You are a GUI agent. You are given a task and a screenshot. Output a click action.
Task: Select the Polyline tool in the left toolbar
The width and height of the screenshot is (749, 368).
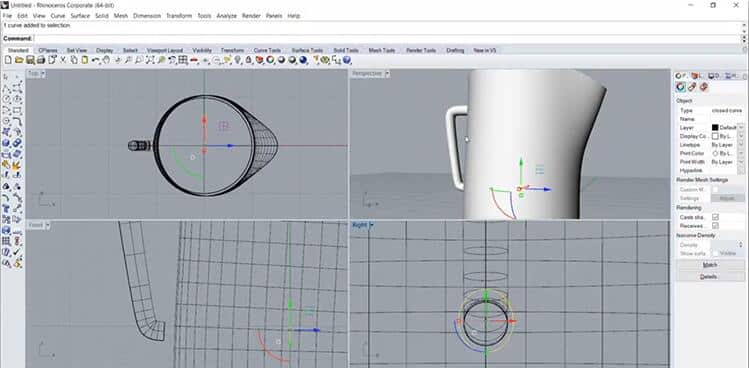7,88
